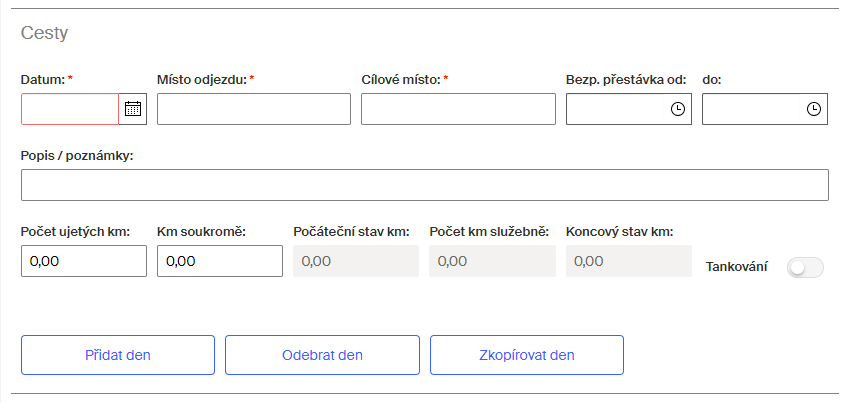Focus the Datum date input field
Viewport: 849px width, 403px height.
(x=70, y=109)
